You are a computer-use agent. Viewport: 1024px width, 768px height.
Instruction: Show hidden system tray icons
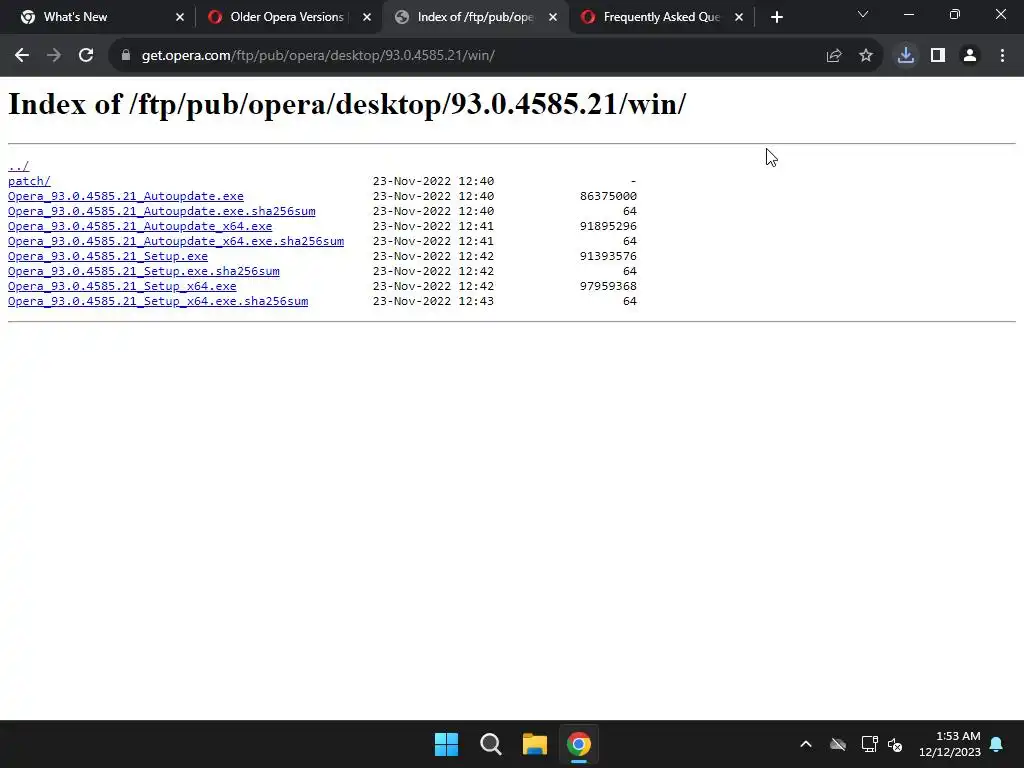pos(806,744)
